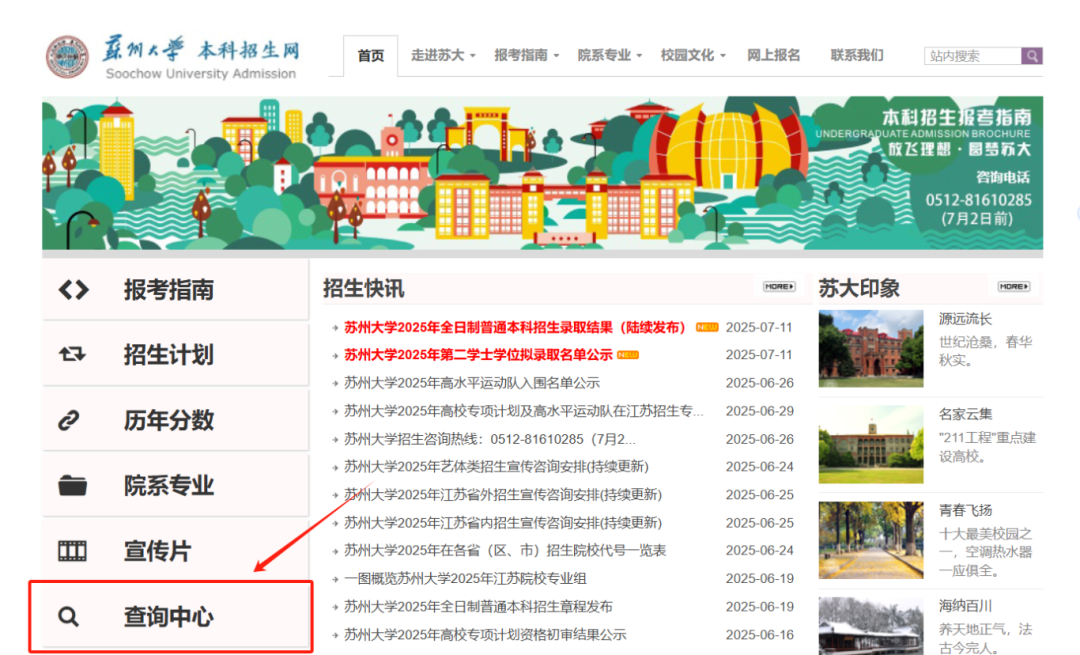This screenshot has height=655, width=1080.
Task: Open 宣传片 in the left sidebar
Action: point(176,551)
